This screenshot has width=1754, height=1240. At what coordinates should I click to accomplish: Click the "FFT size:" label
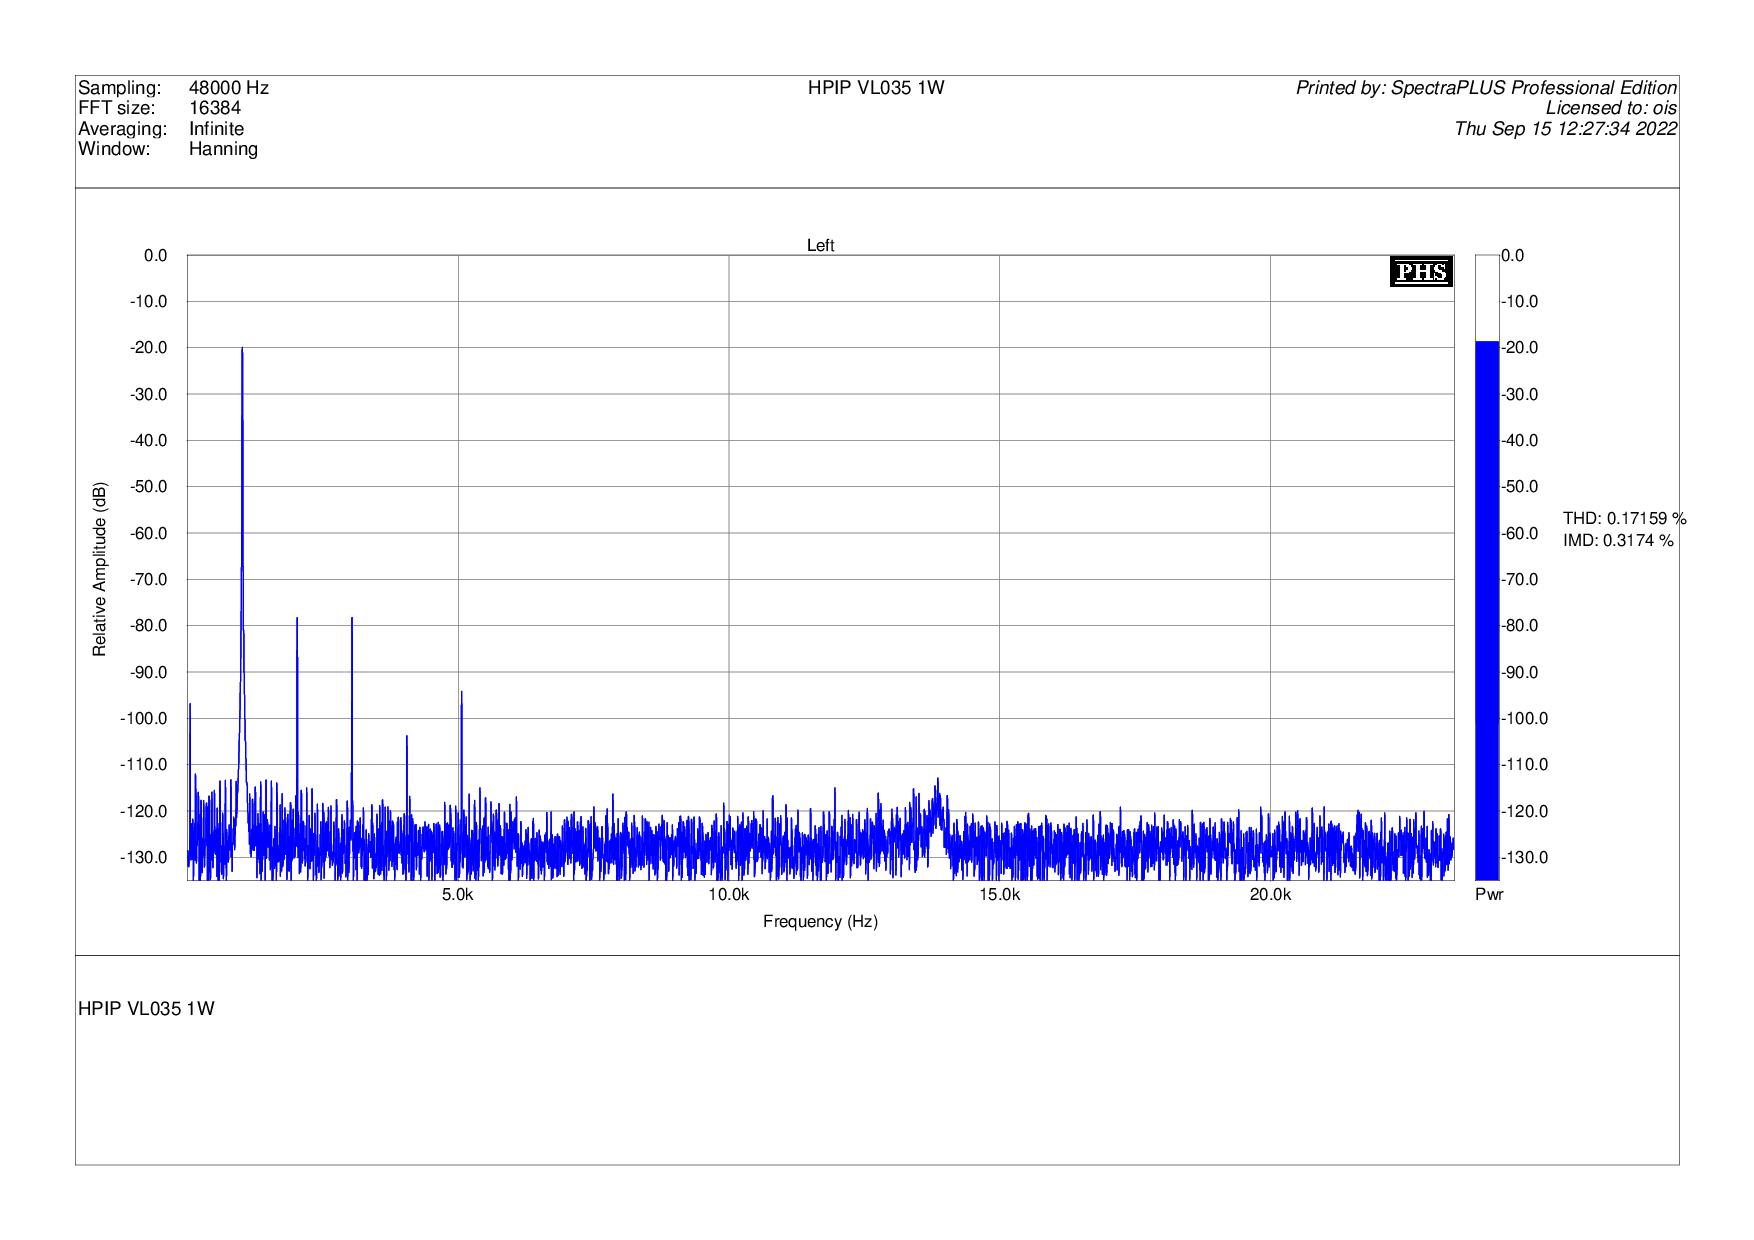click(x=116, y=108)
